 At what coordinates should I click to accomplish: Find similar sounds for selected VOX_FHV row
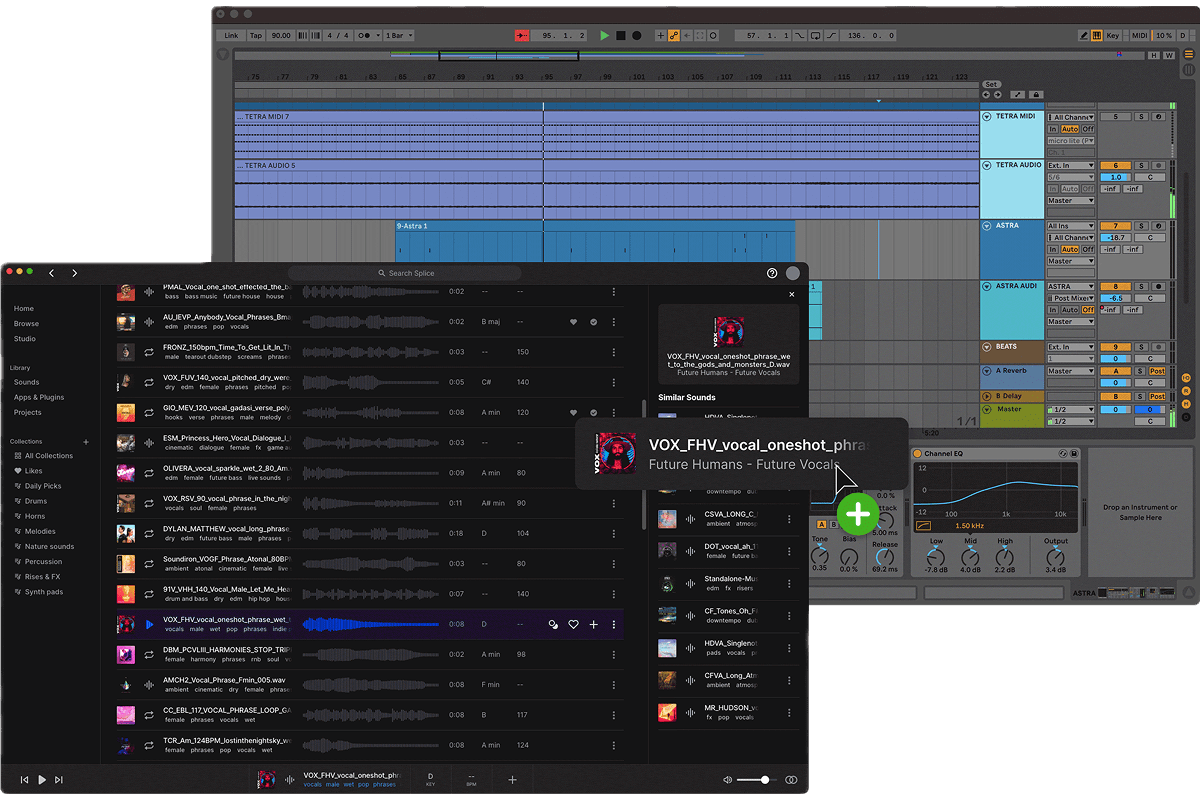[553, 625]
